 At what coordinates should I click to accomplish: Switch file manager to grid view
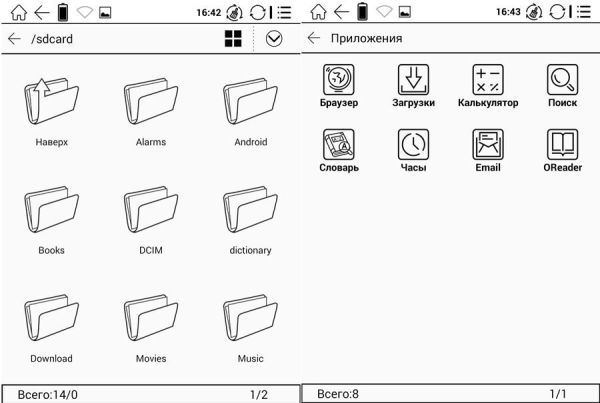(x=233, y=39)
